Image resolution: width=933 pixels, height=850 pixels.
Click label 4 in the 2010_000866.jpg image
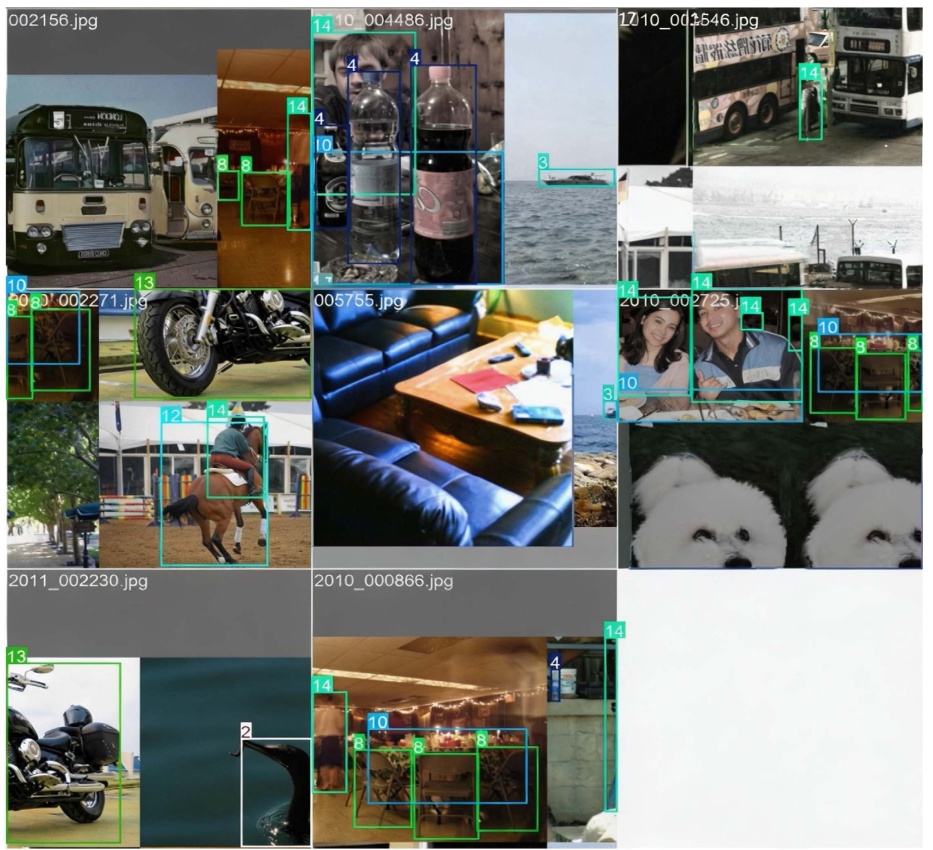(x=554, y=663)
